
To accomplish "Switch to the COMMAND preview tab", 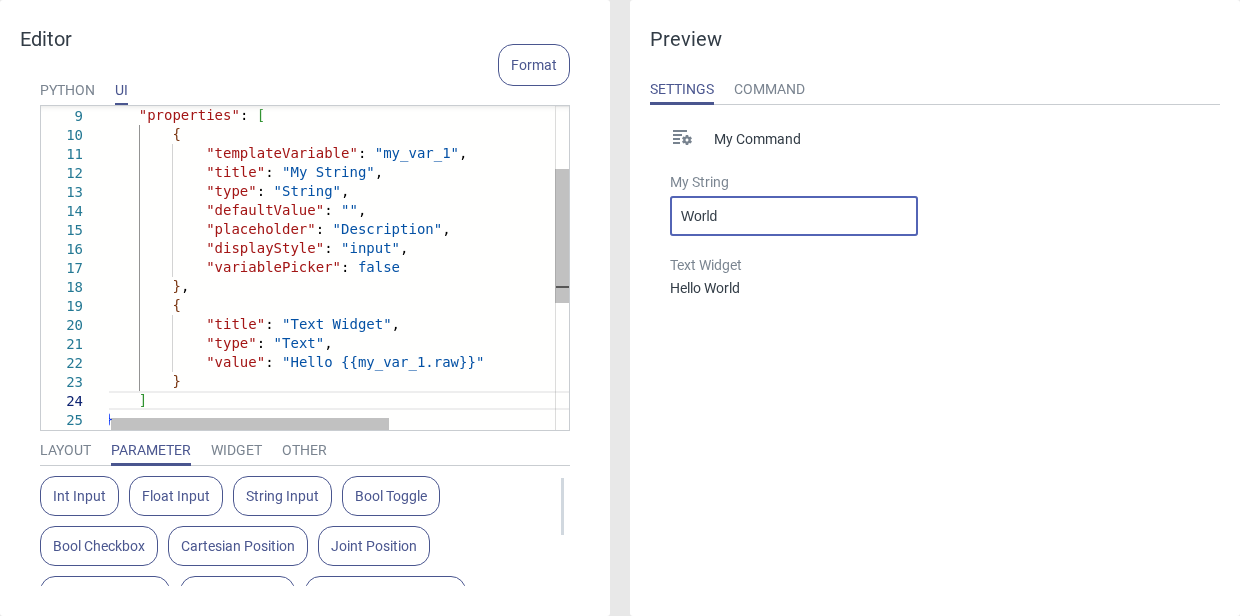I will pos(769,89).
